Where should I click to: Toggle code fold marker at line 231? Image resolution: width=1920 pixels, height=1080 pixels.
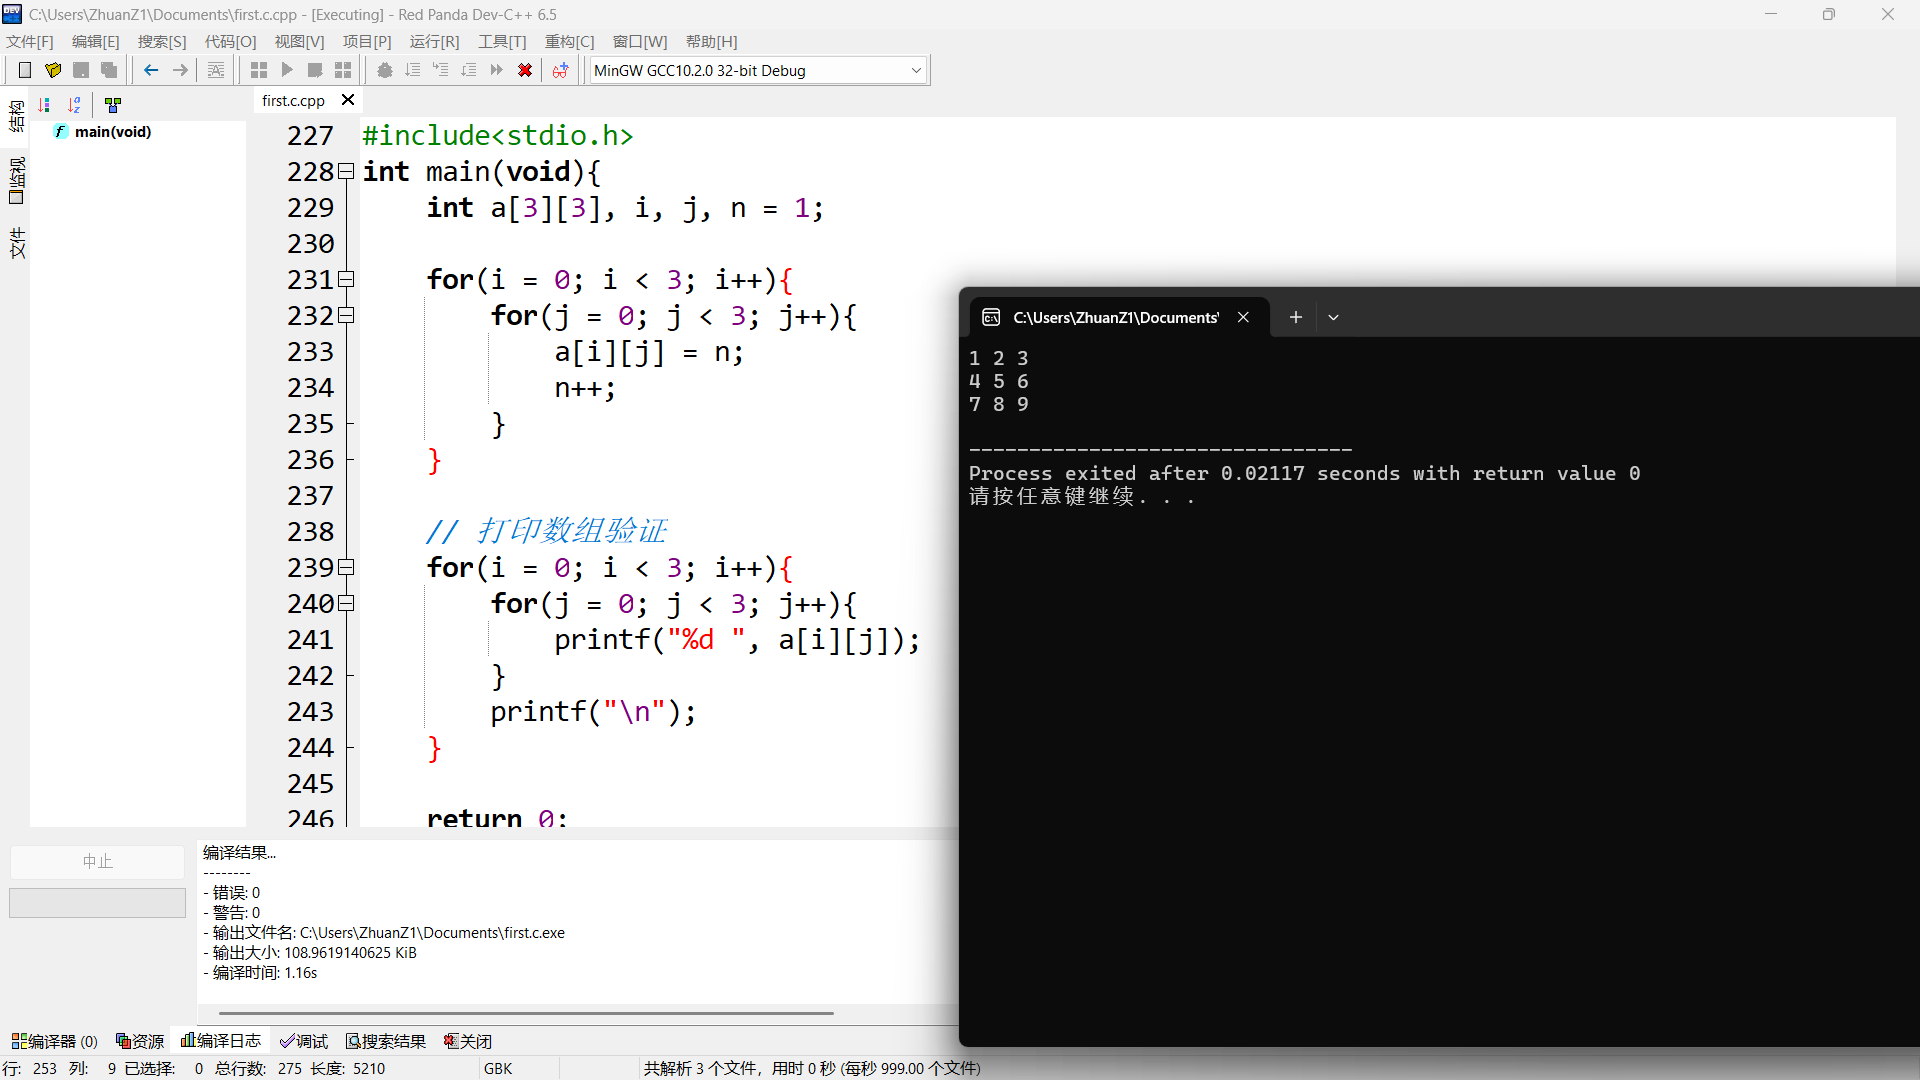tap(346, 280)
